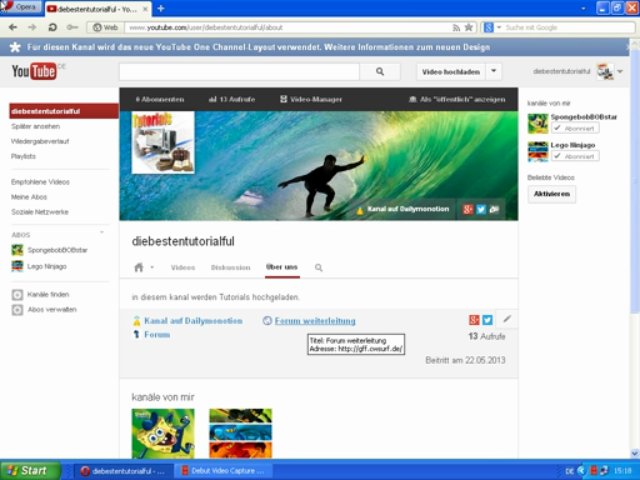
Task: Expand the dropdown next to home tab
Action: 152,268
